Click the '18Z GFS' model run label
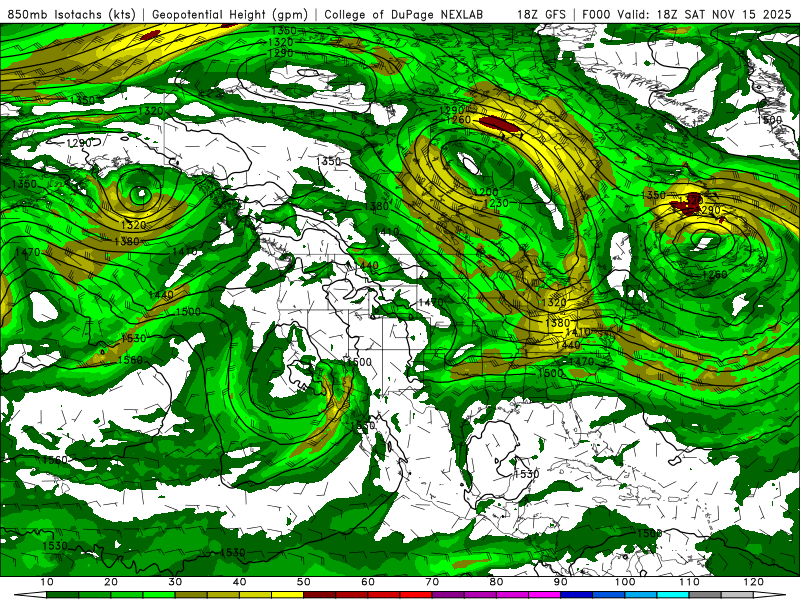Image resolution: width=800 pixels, height=600 pixels. (x=541, y=14)
